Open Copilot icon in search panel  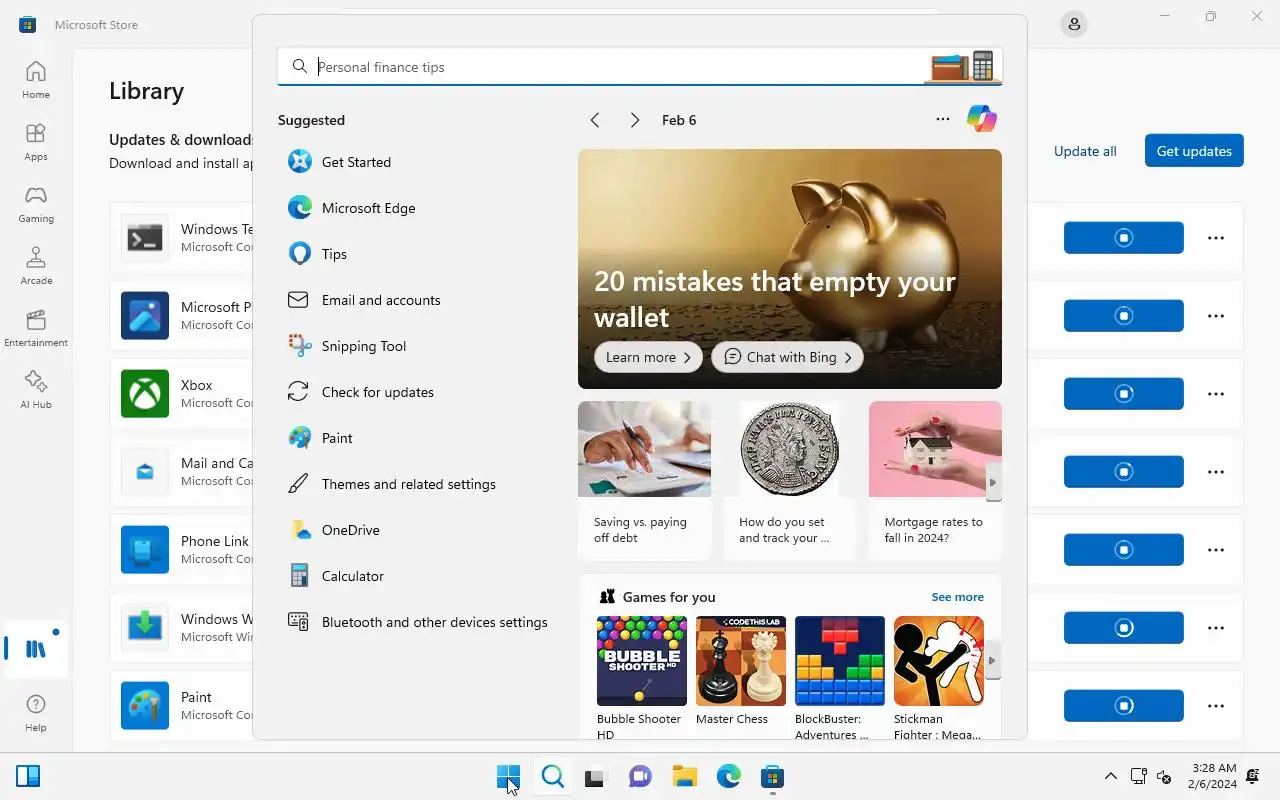[981, 119]
